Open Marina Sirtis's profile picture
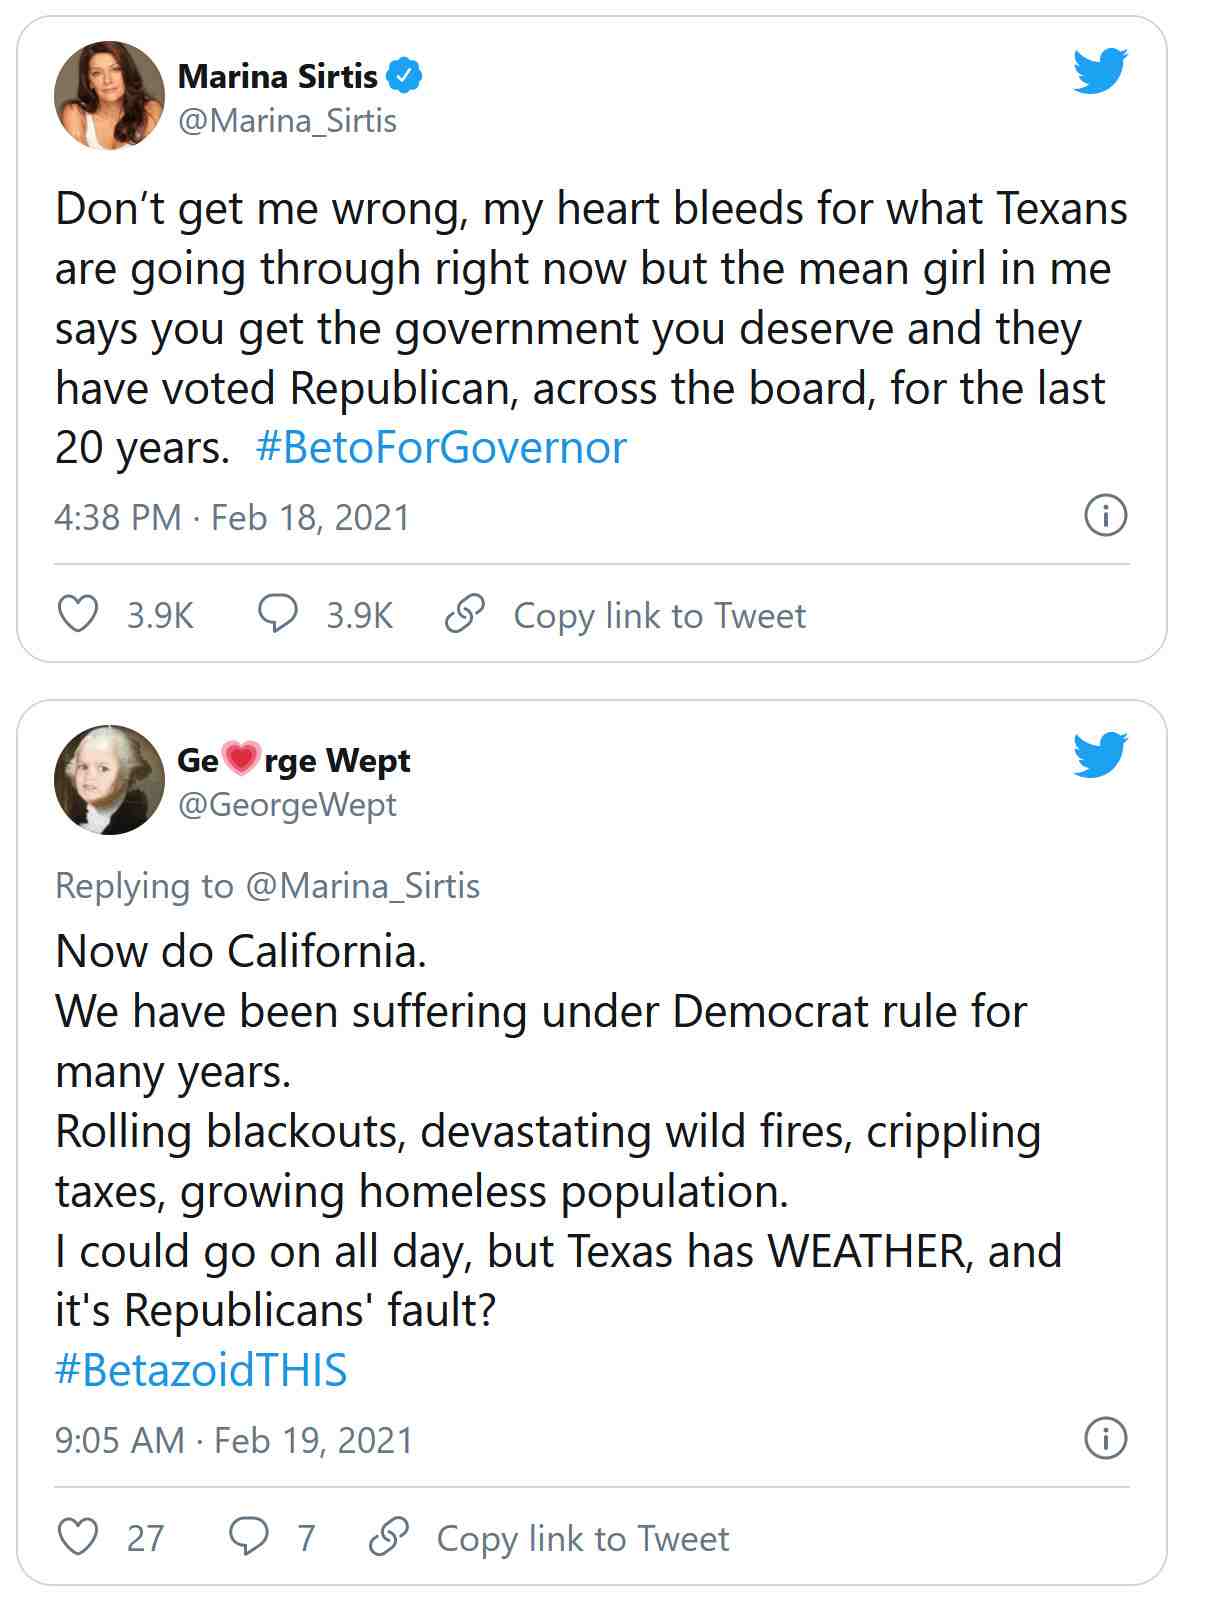Image resolution: width=1213 pixels, height=1606 pixels. pos(109,96)
